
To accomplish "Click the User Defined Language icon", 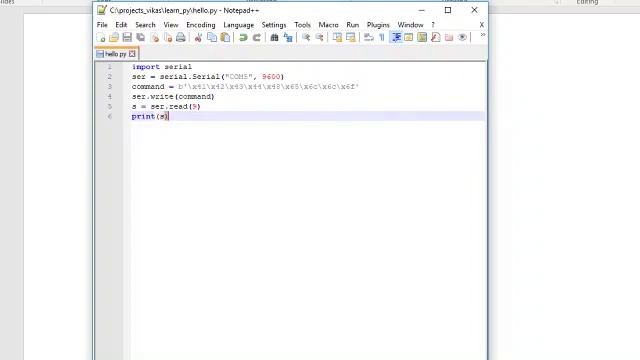I will 409,38.
